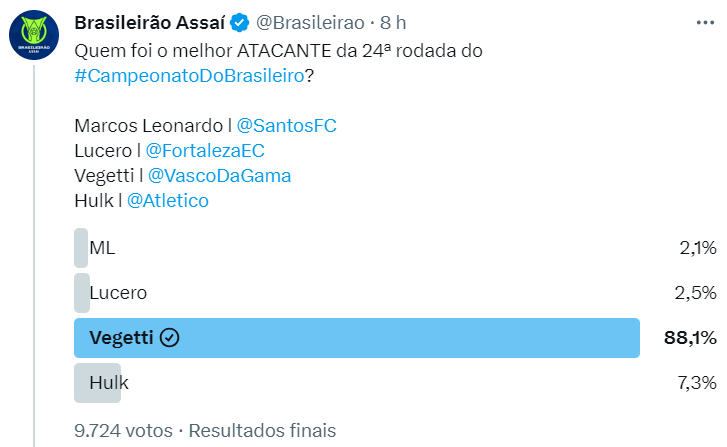Viewport: 727px width, 447px height.
Task: Click the 88,1% result percentage
Action: [x=690, y=338]
